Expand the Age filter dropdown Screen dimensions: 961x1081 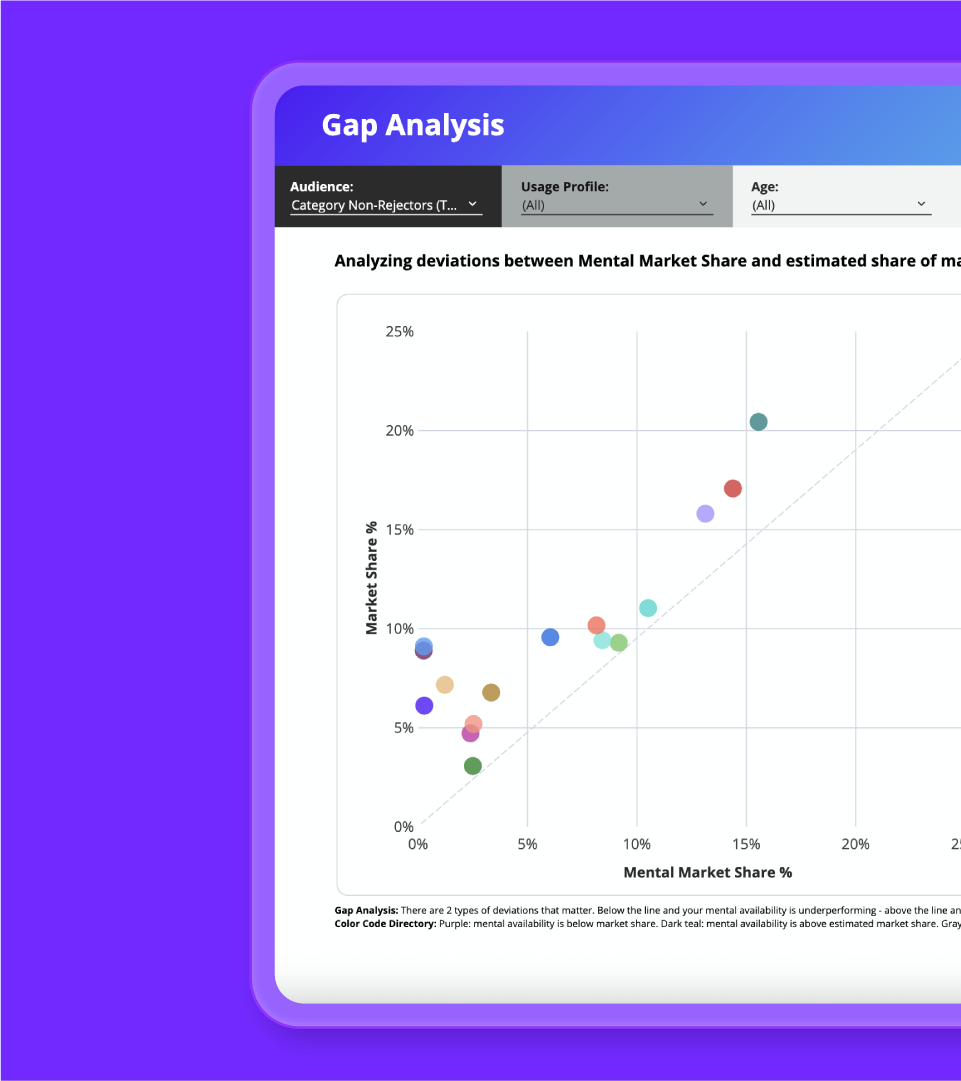coord(840,205)
